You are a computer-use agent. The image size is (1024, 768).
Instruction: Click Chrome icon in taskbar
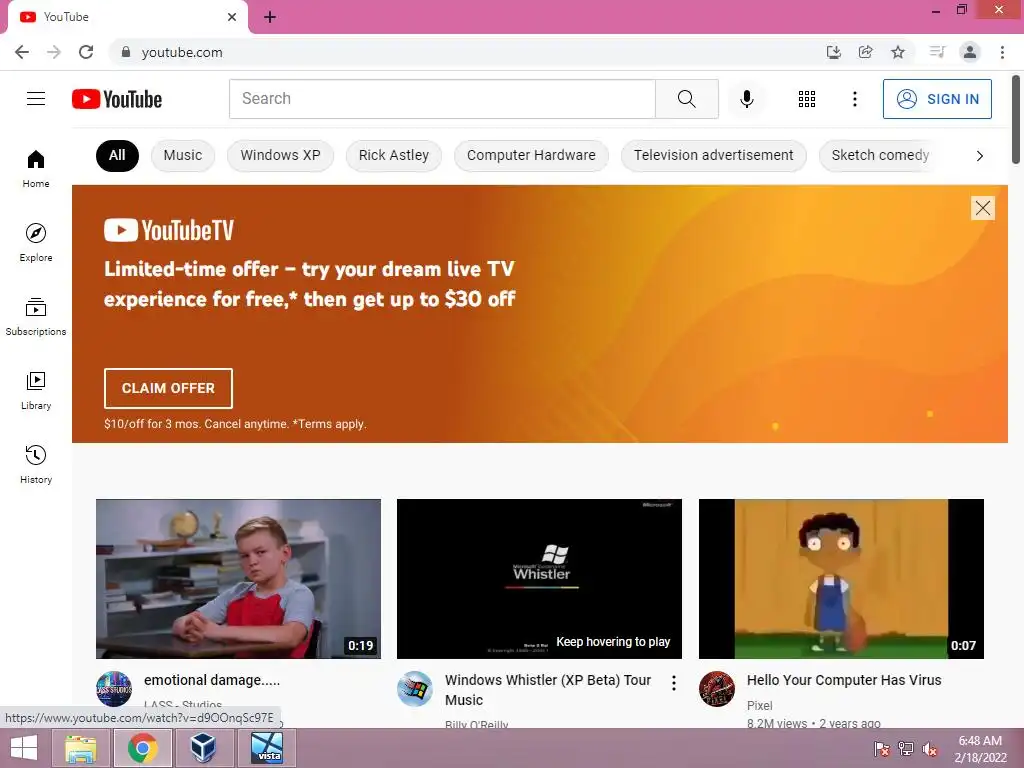coord(142,748)
